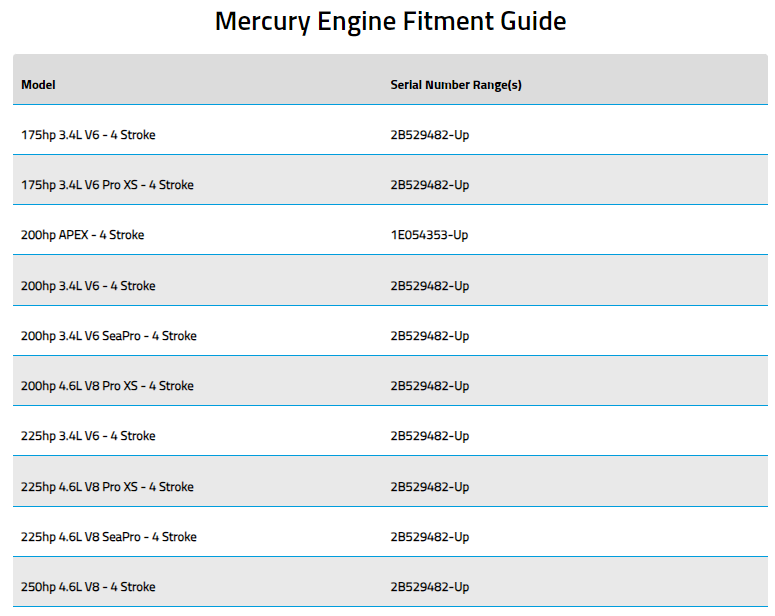This screenshot has height=616, width=775.
Task: Select 175hp 3.4L V6 Pro XS model
Action: click(x=107, y=185)
